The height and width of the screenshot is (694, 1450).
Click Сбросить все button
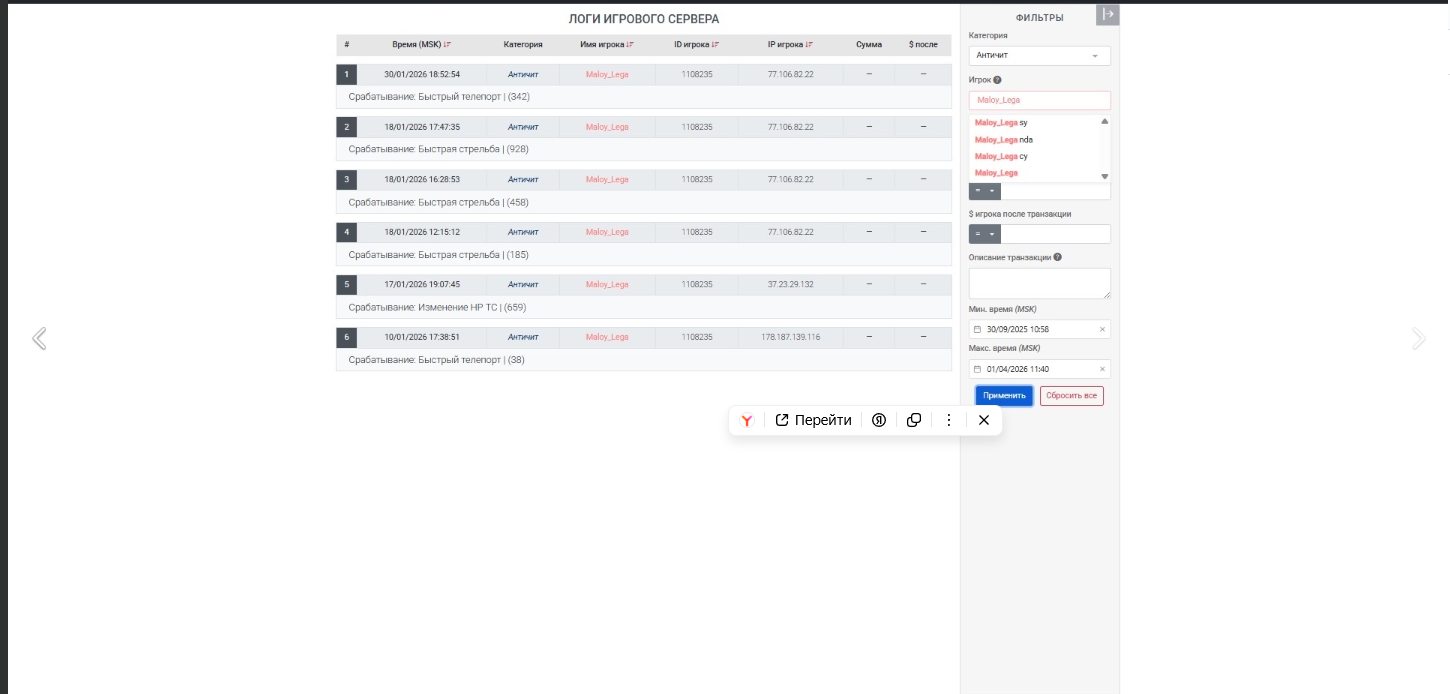coord(1072,396)
